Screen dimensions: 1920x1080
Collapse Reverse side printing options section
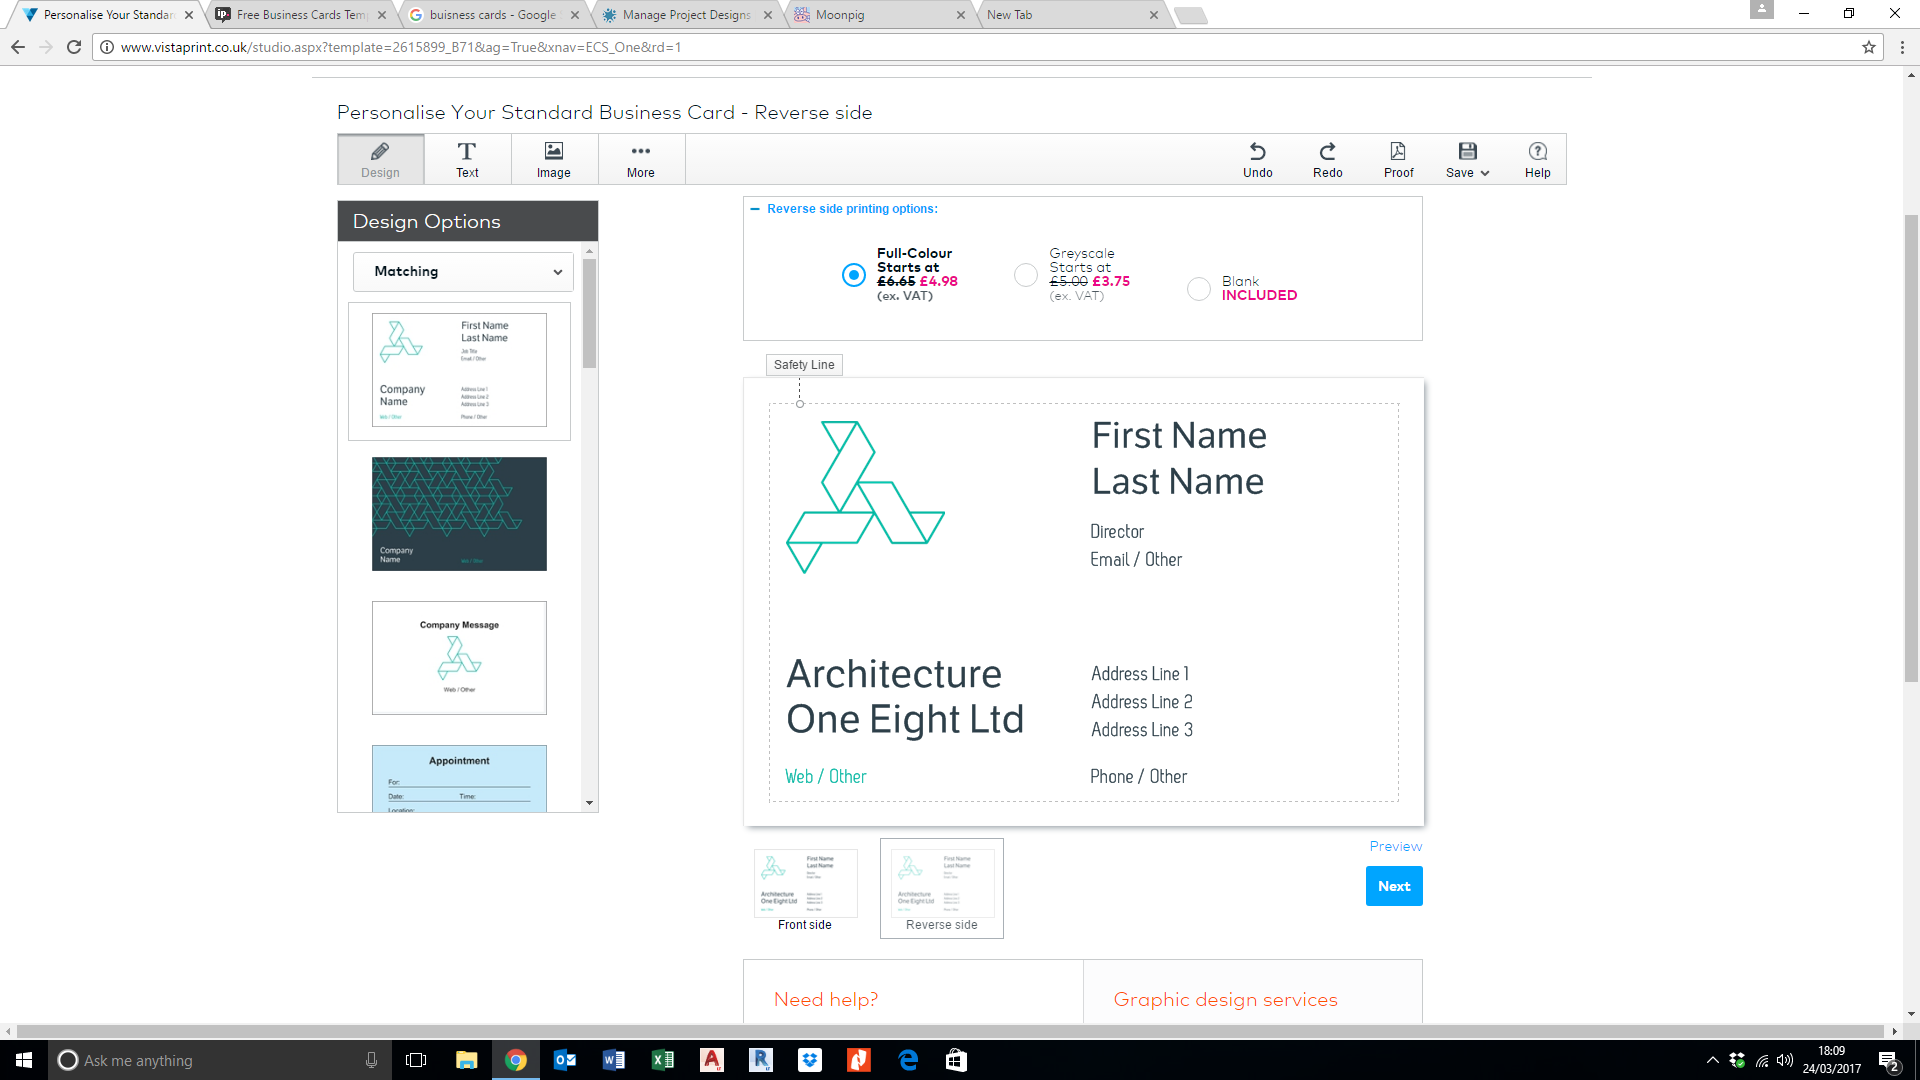click(x=755, y=209)
